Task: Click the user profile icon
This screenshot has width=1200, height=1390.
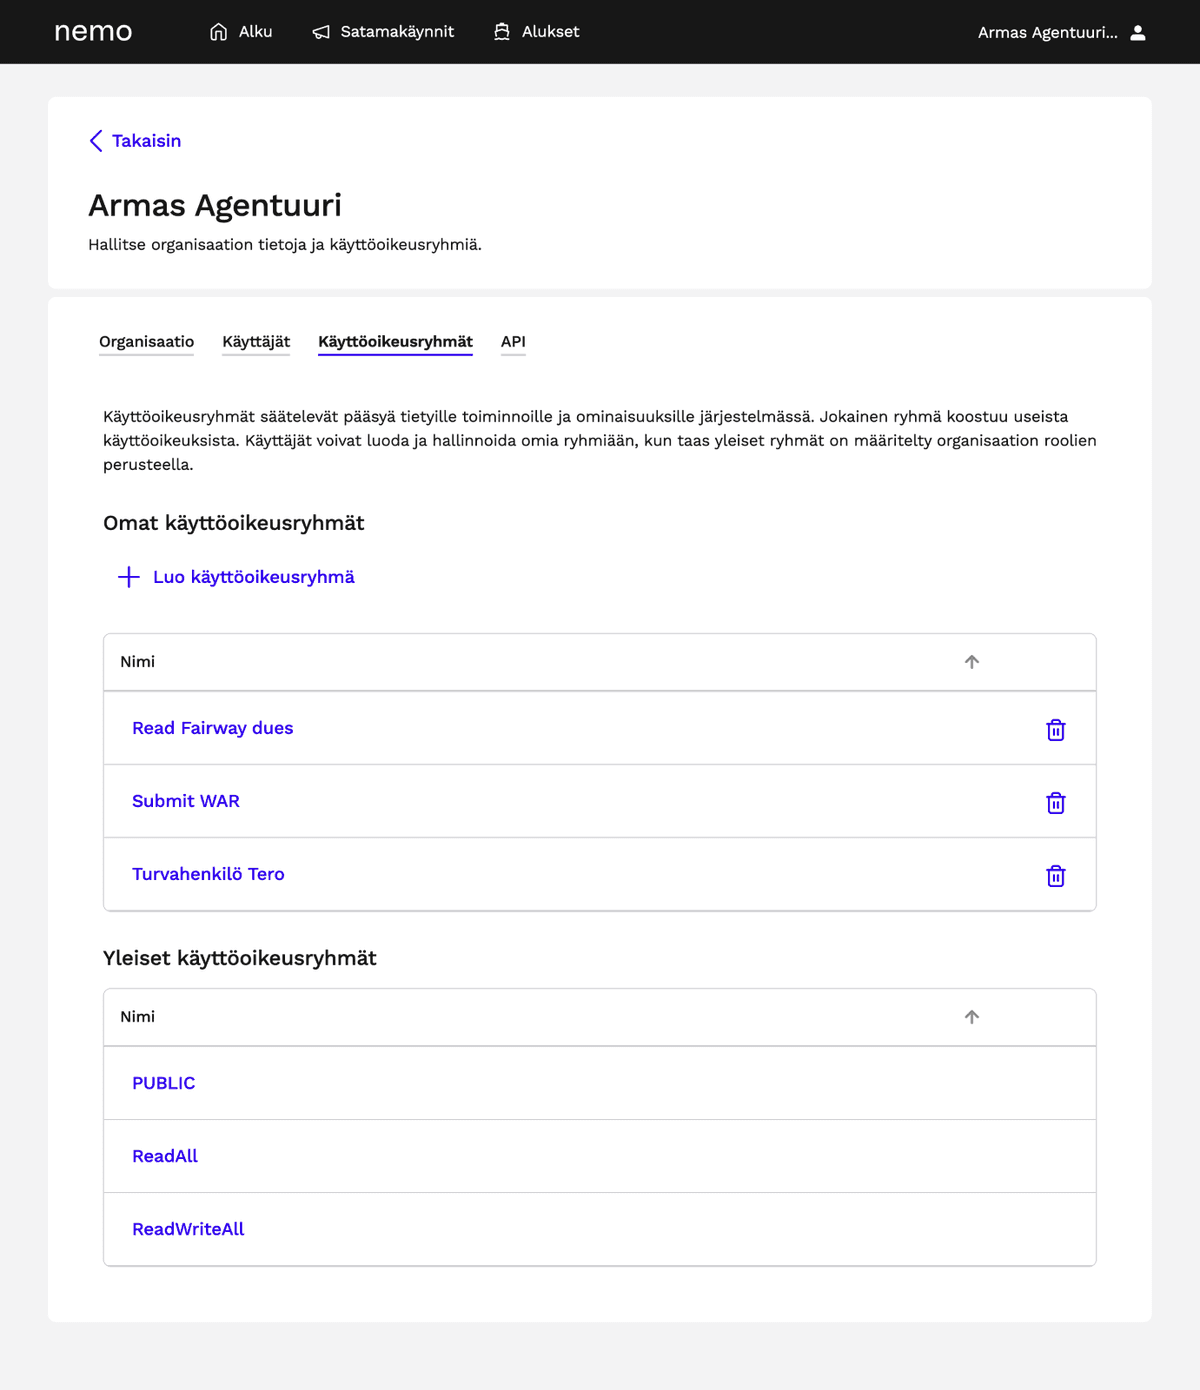Action: (1138, 33)
